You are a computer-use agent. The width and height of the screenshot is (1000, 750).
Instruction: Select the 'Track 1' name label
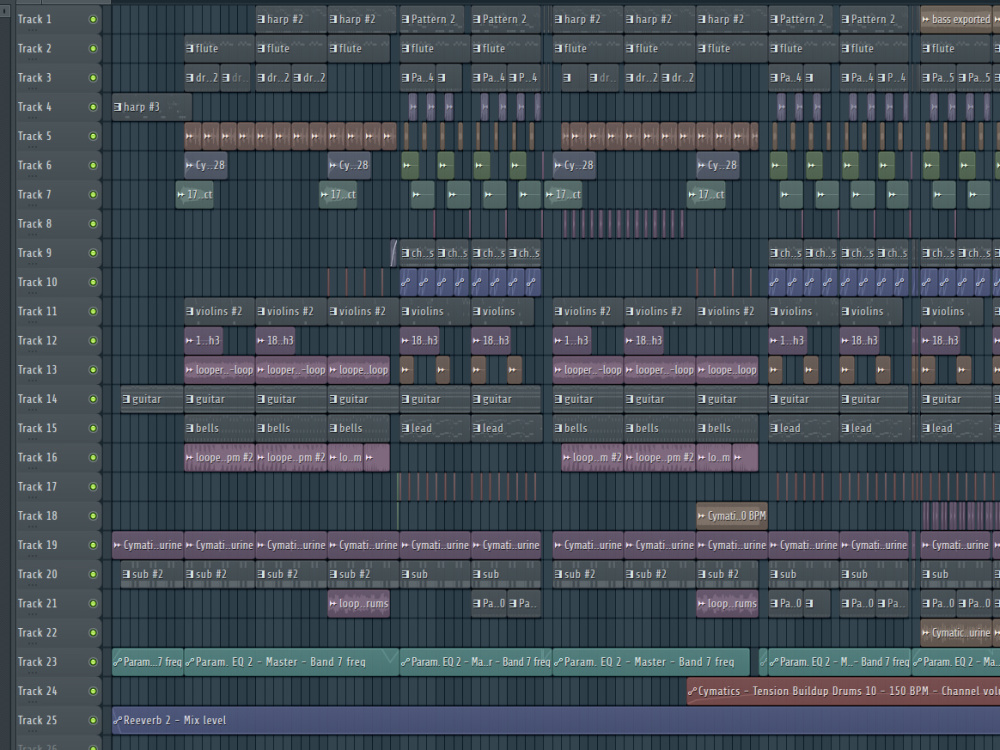pos(34,19)
